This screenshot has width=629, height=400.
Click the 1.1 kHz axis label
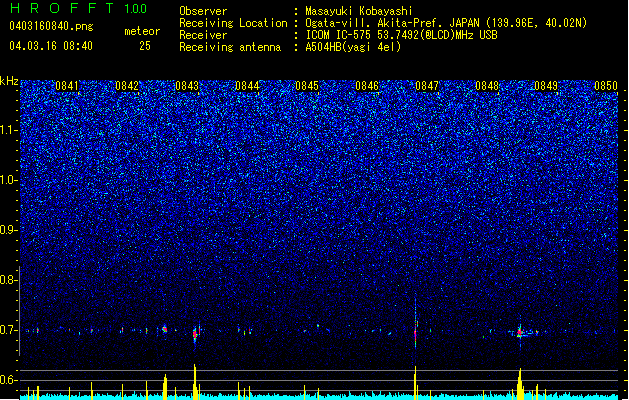[9, 130]
